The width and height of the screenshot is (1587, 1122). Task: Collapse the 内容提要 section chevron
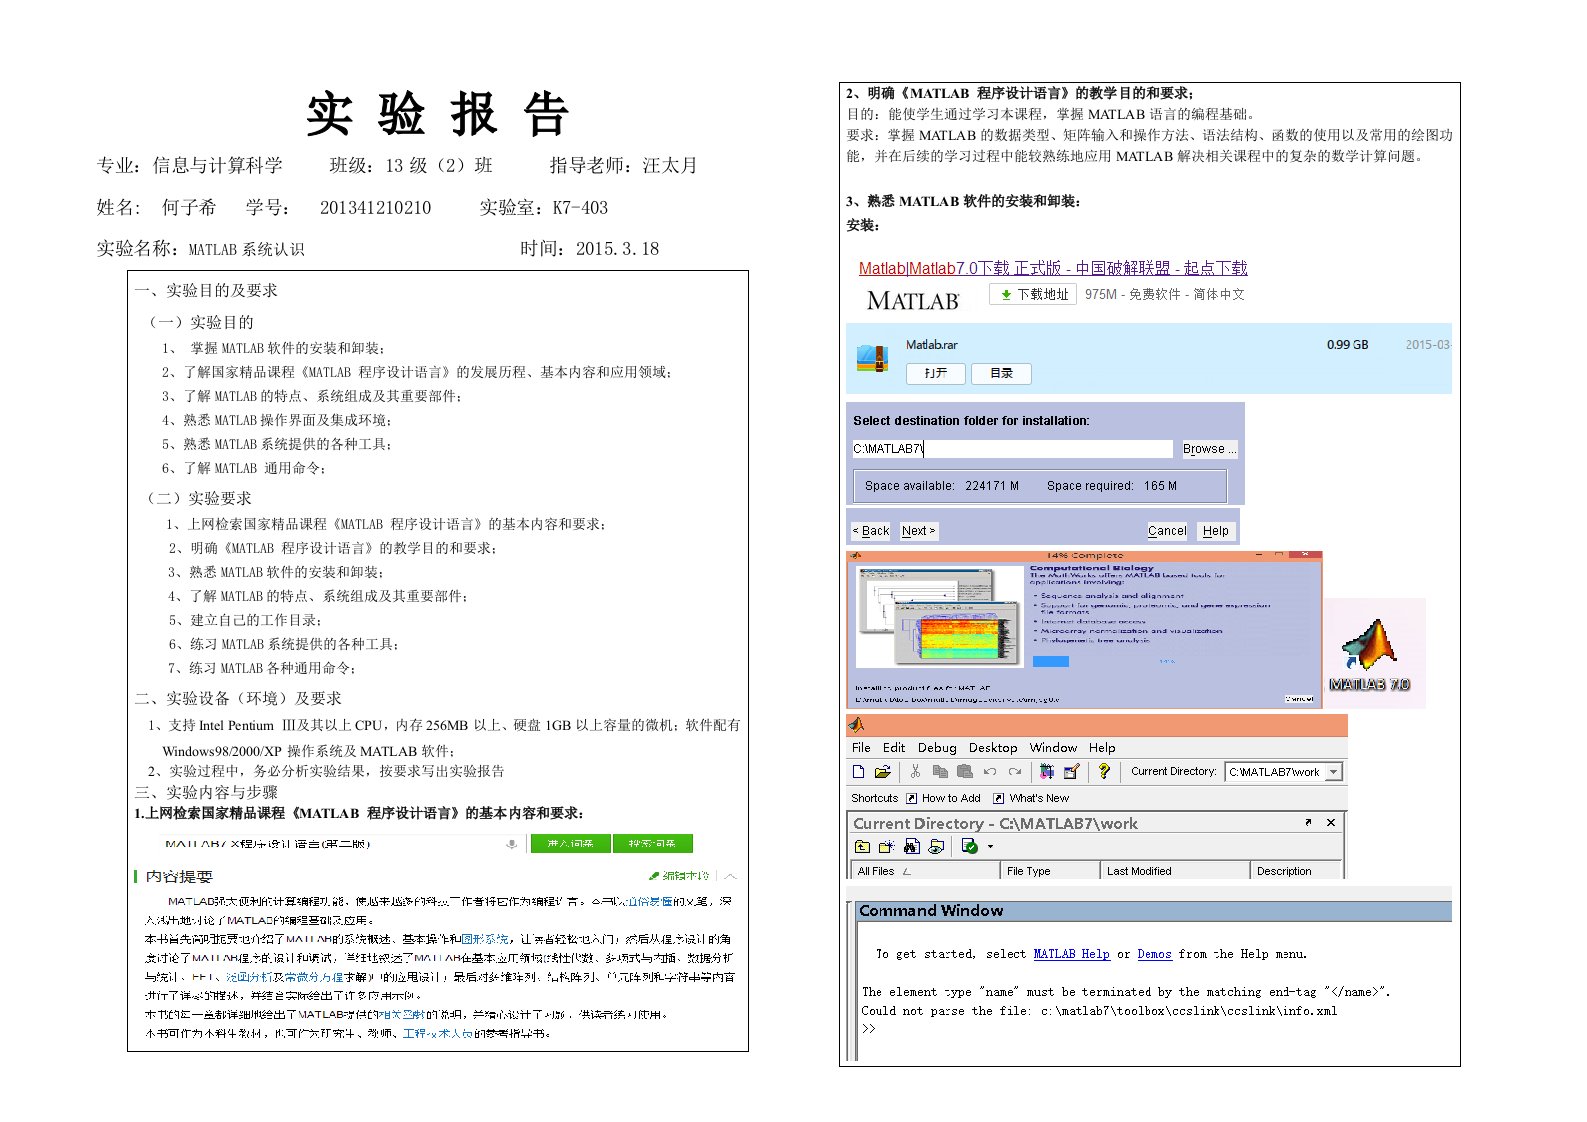pyautogui.click(x=731, y=876)
